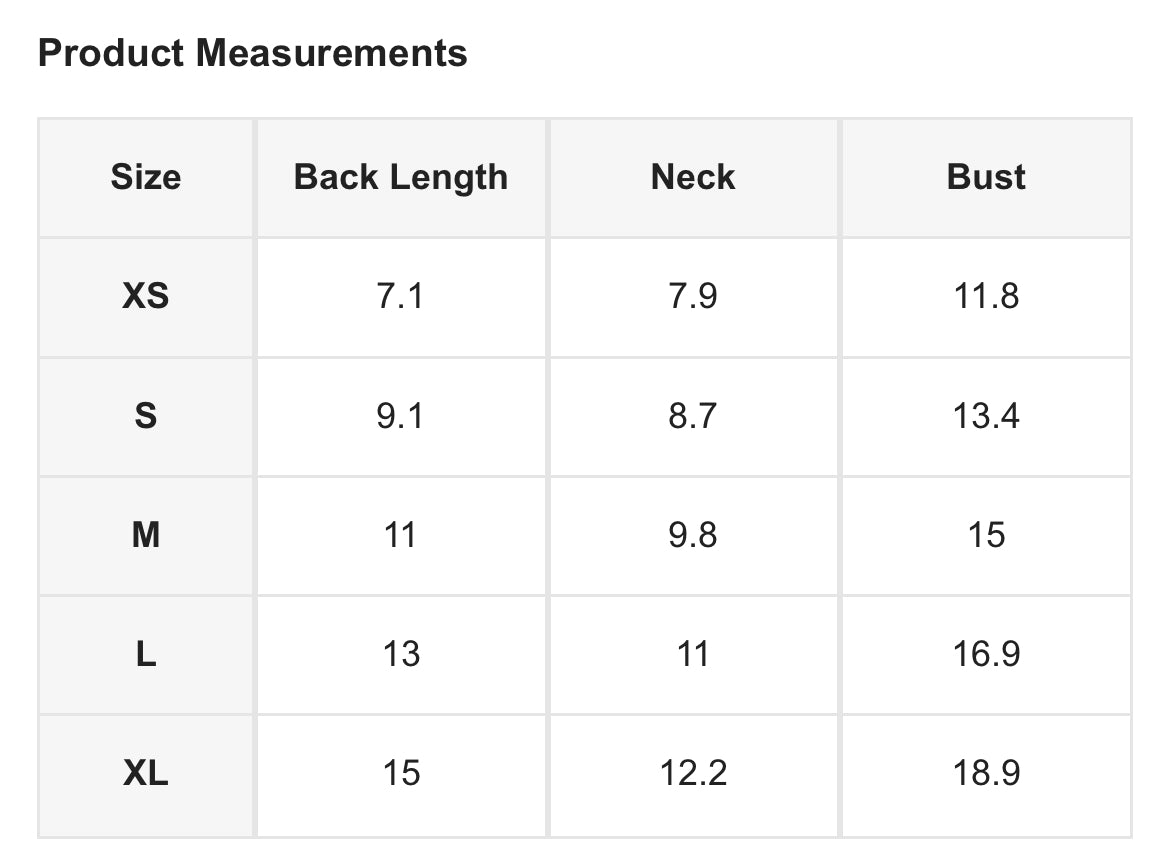
Task: Click the M neck value 9.8
Action: [x=693, y=535]
